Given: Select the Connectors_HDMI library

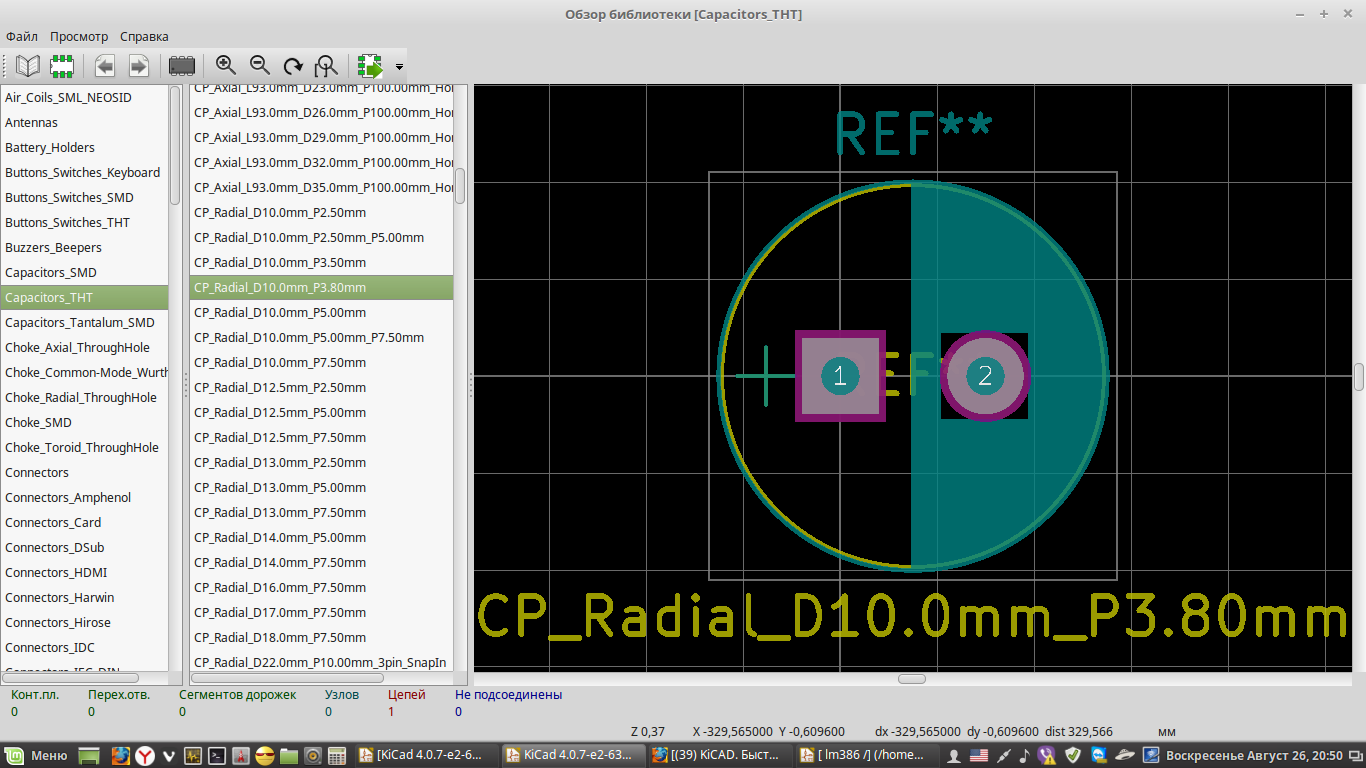Looking at the screenshot, I should (84, 572).
